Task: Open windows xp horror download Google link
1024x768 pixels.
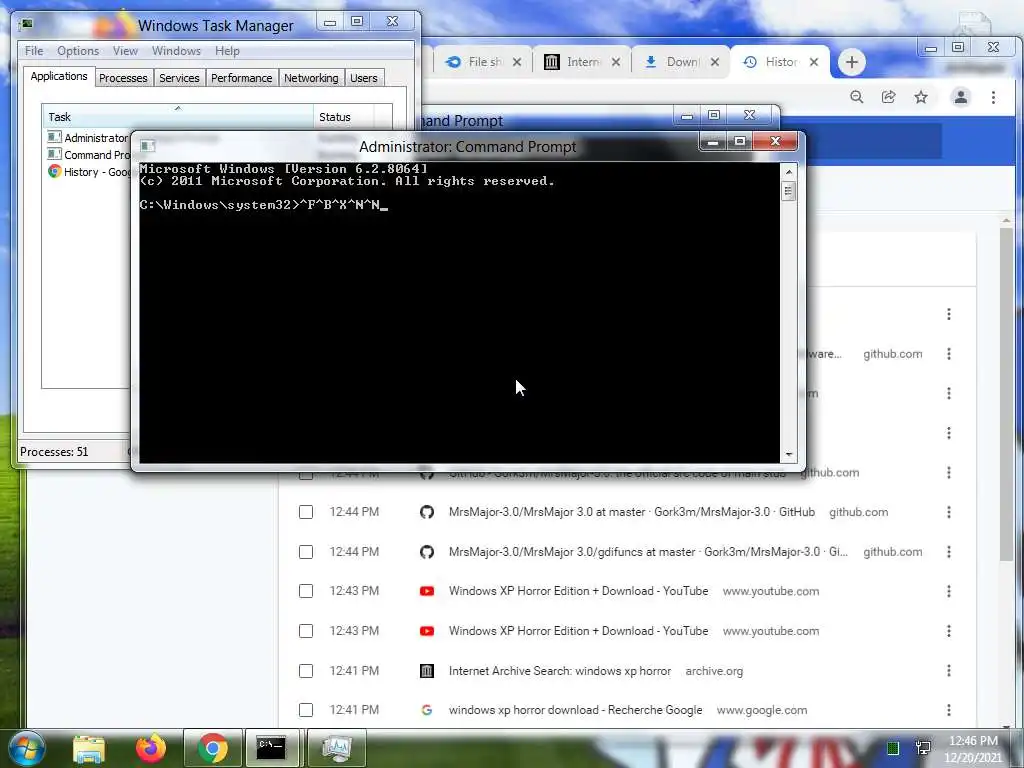Action: 575,710
